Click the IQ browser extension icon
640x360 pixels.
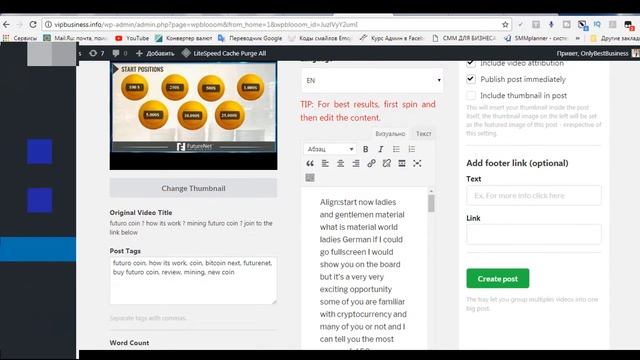click(597, 24)
